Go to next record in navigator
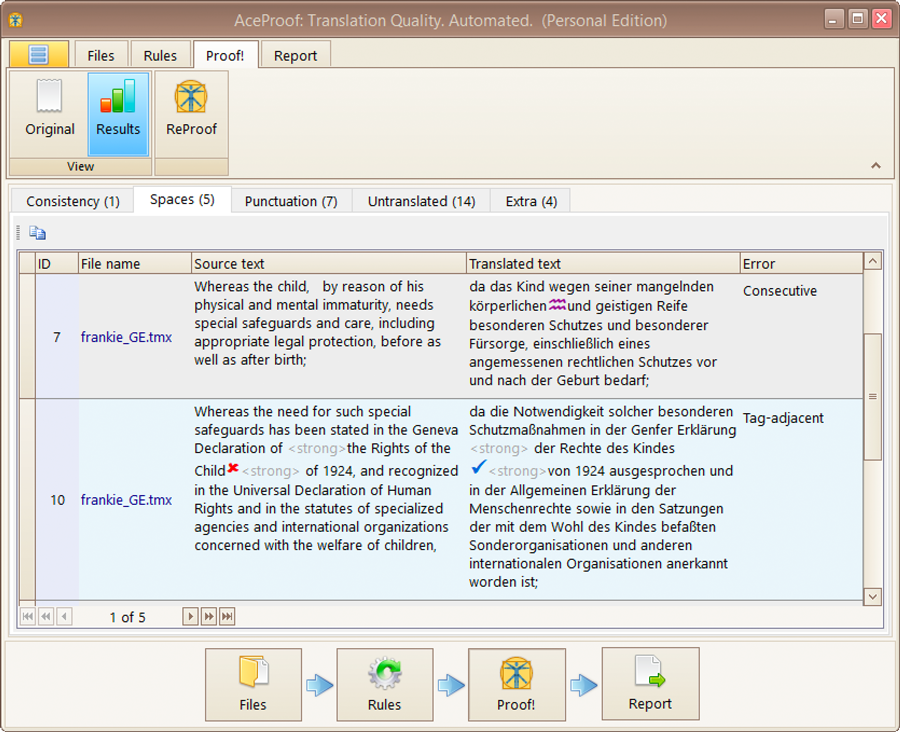This screenshot has width=900, height=732. [190, 617]
